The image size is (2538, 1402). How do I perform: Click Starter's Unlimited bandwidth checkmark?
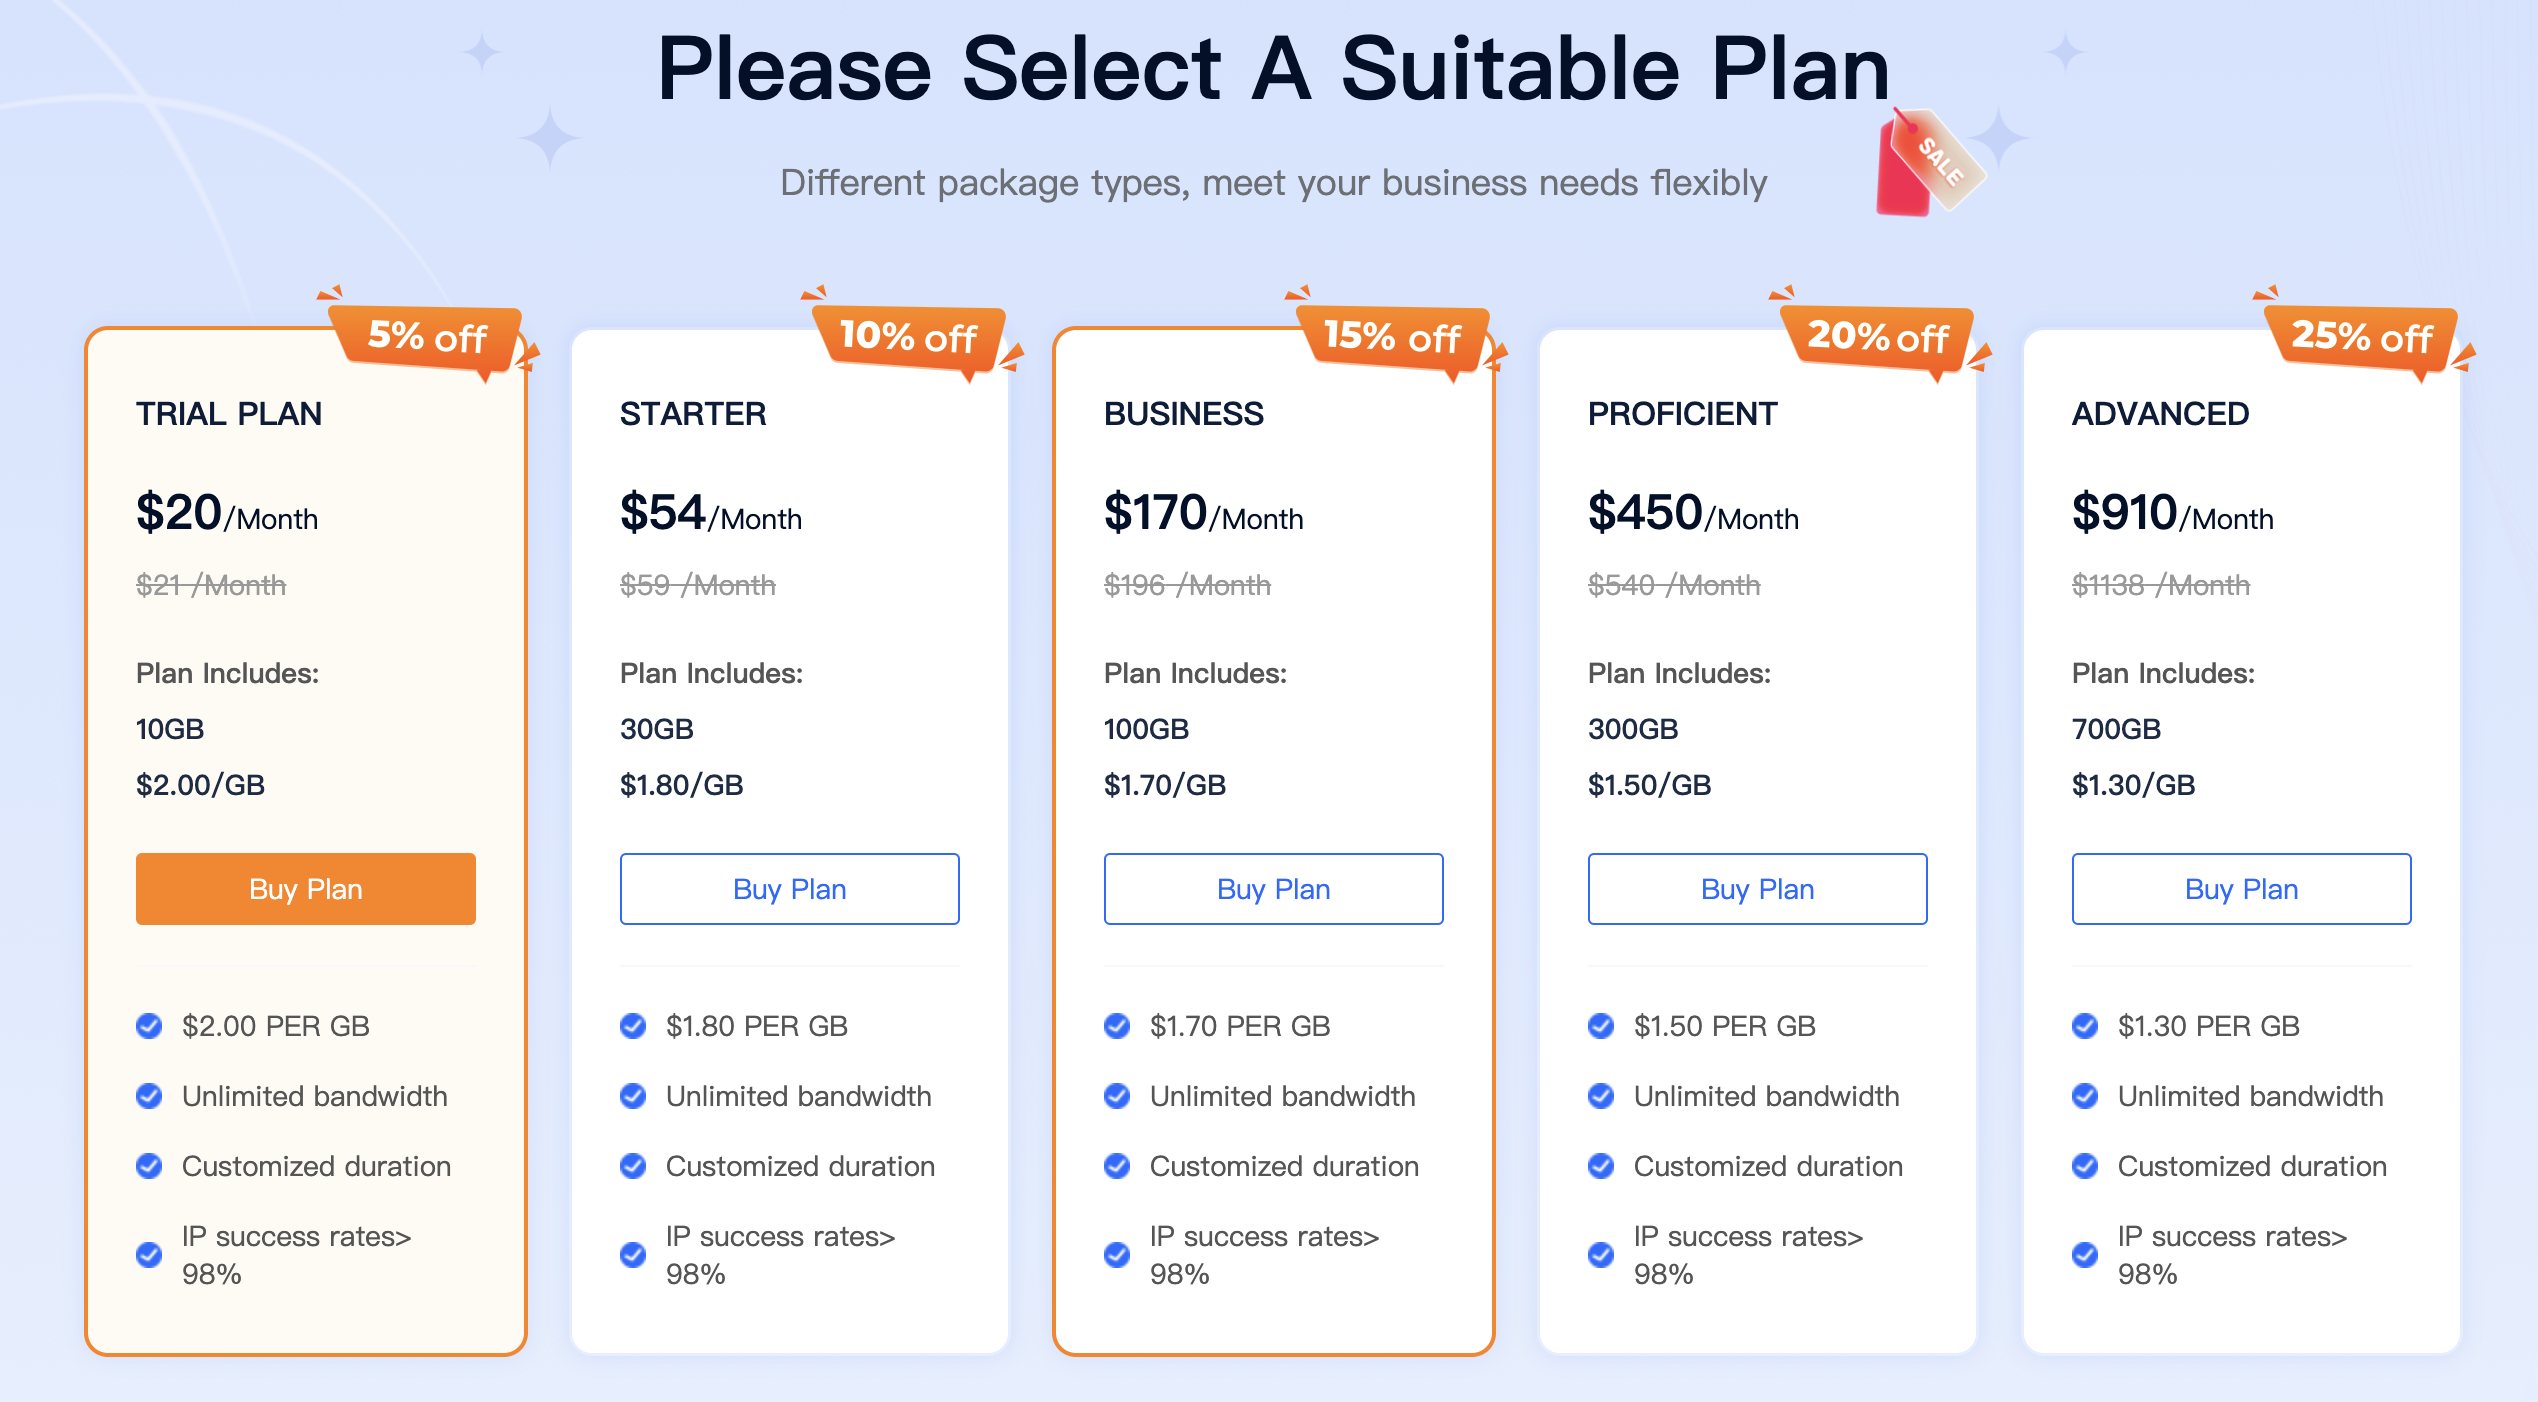click(633, 1096)
